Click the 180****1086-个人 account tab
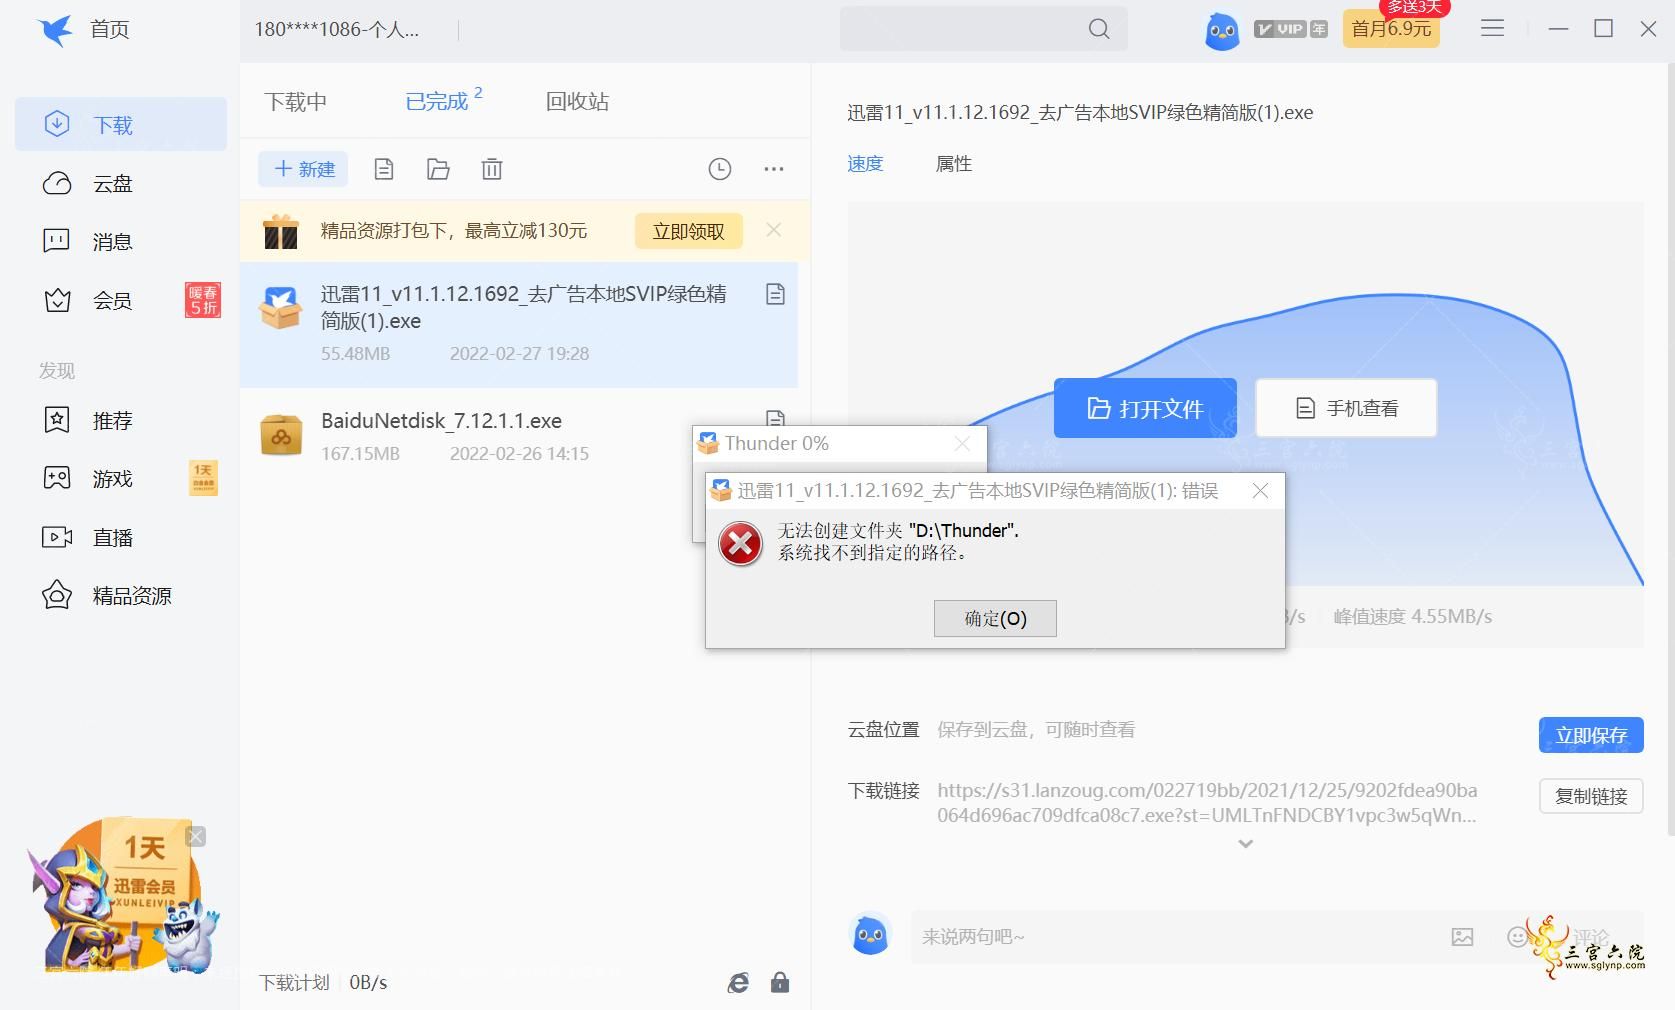 337,30
